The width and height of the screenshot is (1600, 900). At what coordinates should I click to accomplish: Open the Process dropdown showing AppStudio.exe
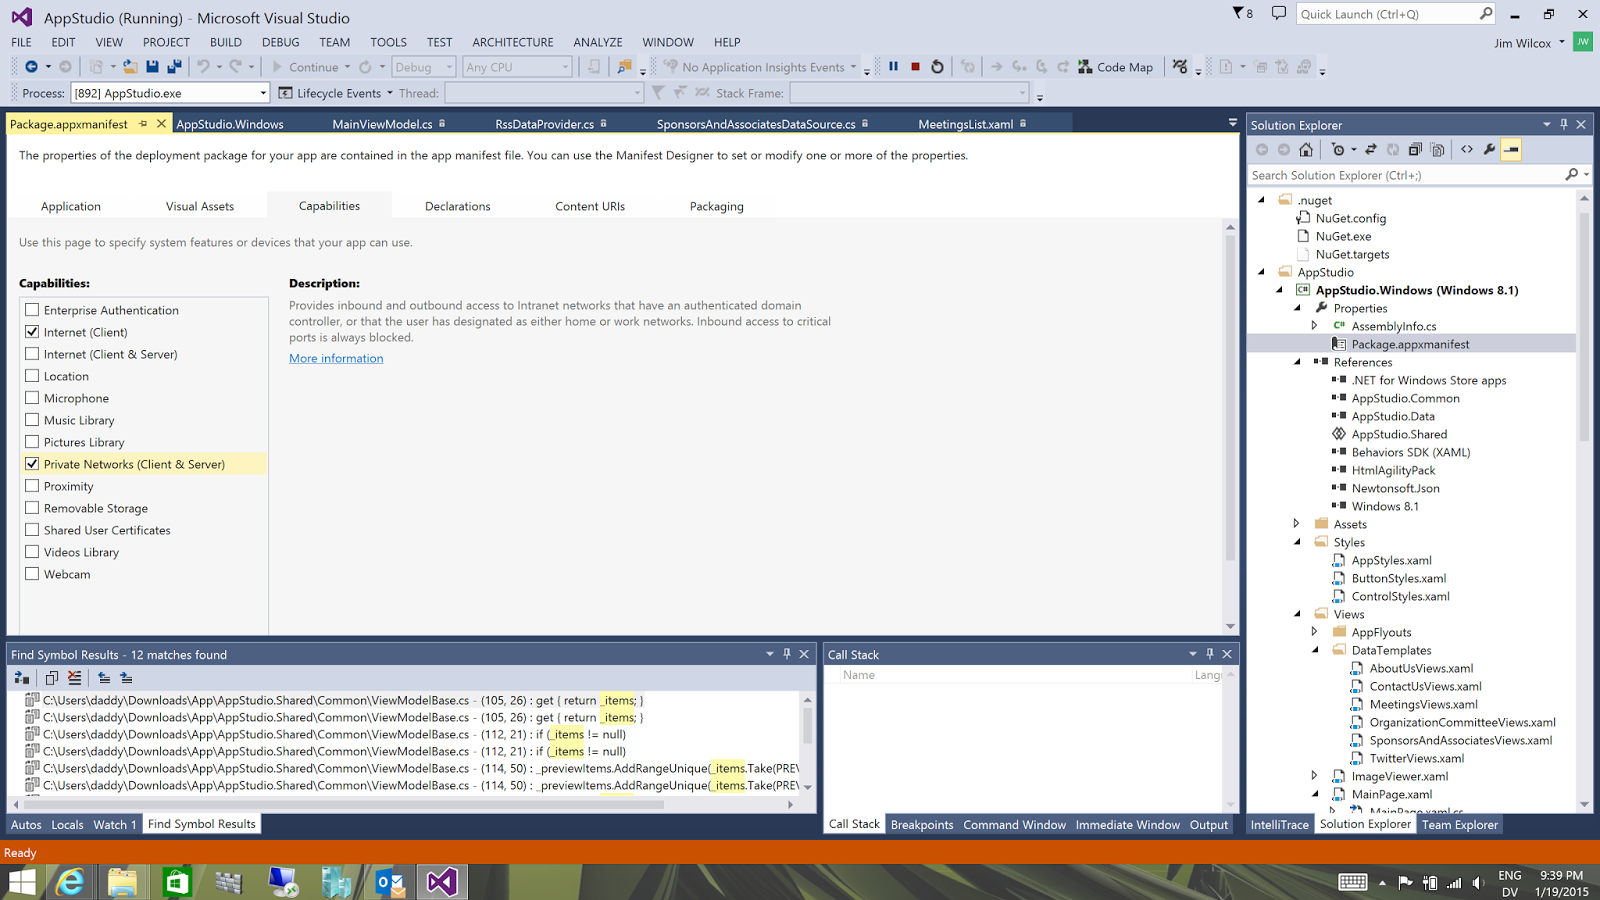[x=170, y=93]
